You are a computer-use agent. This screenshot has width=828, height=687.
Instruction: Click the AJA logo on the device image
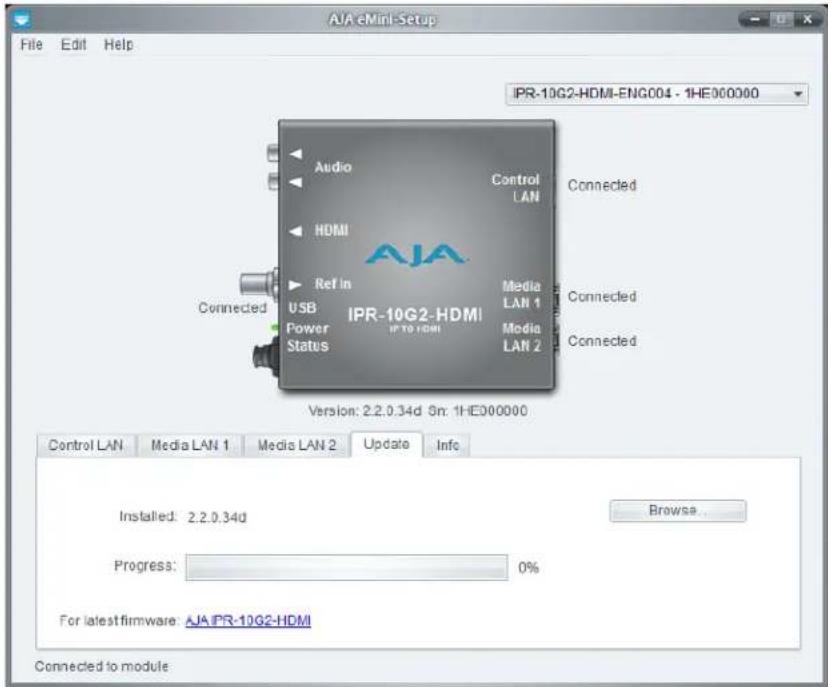coord(416,255)
